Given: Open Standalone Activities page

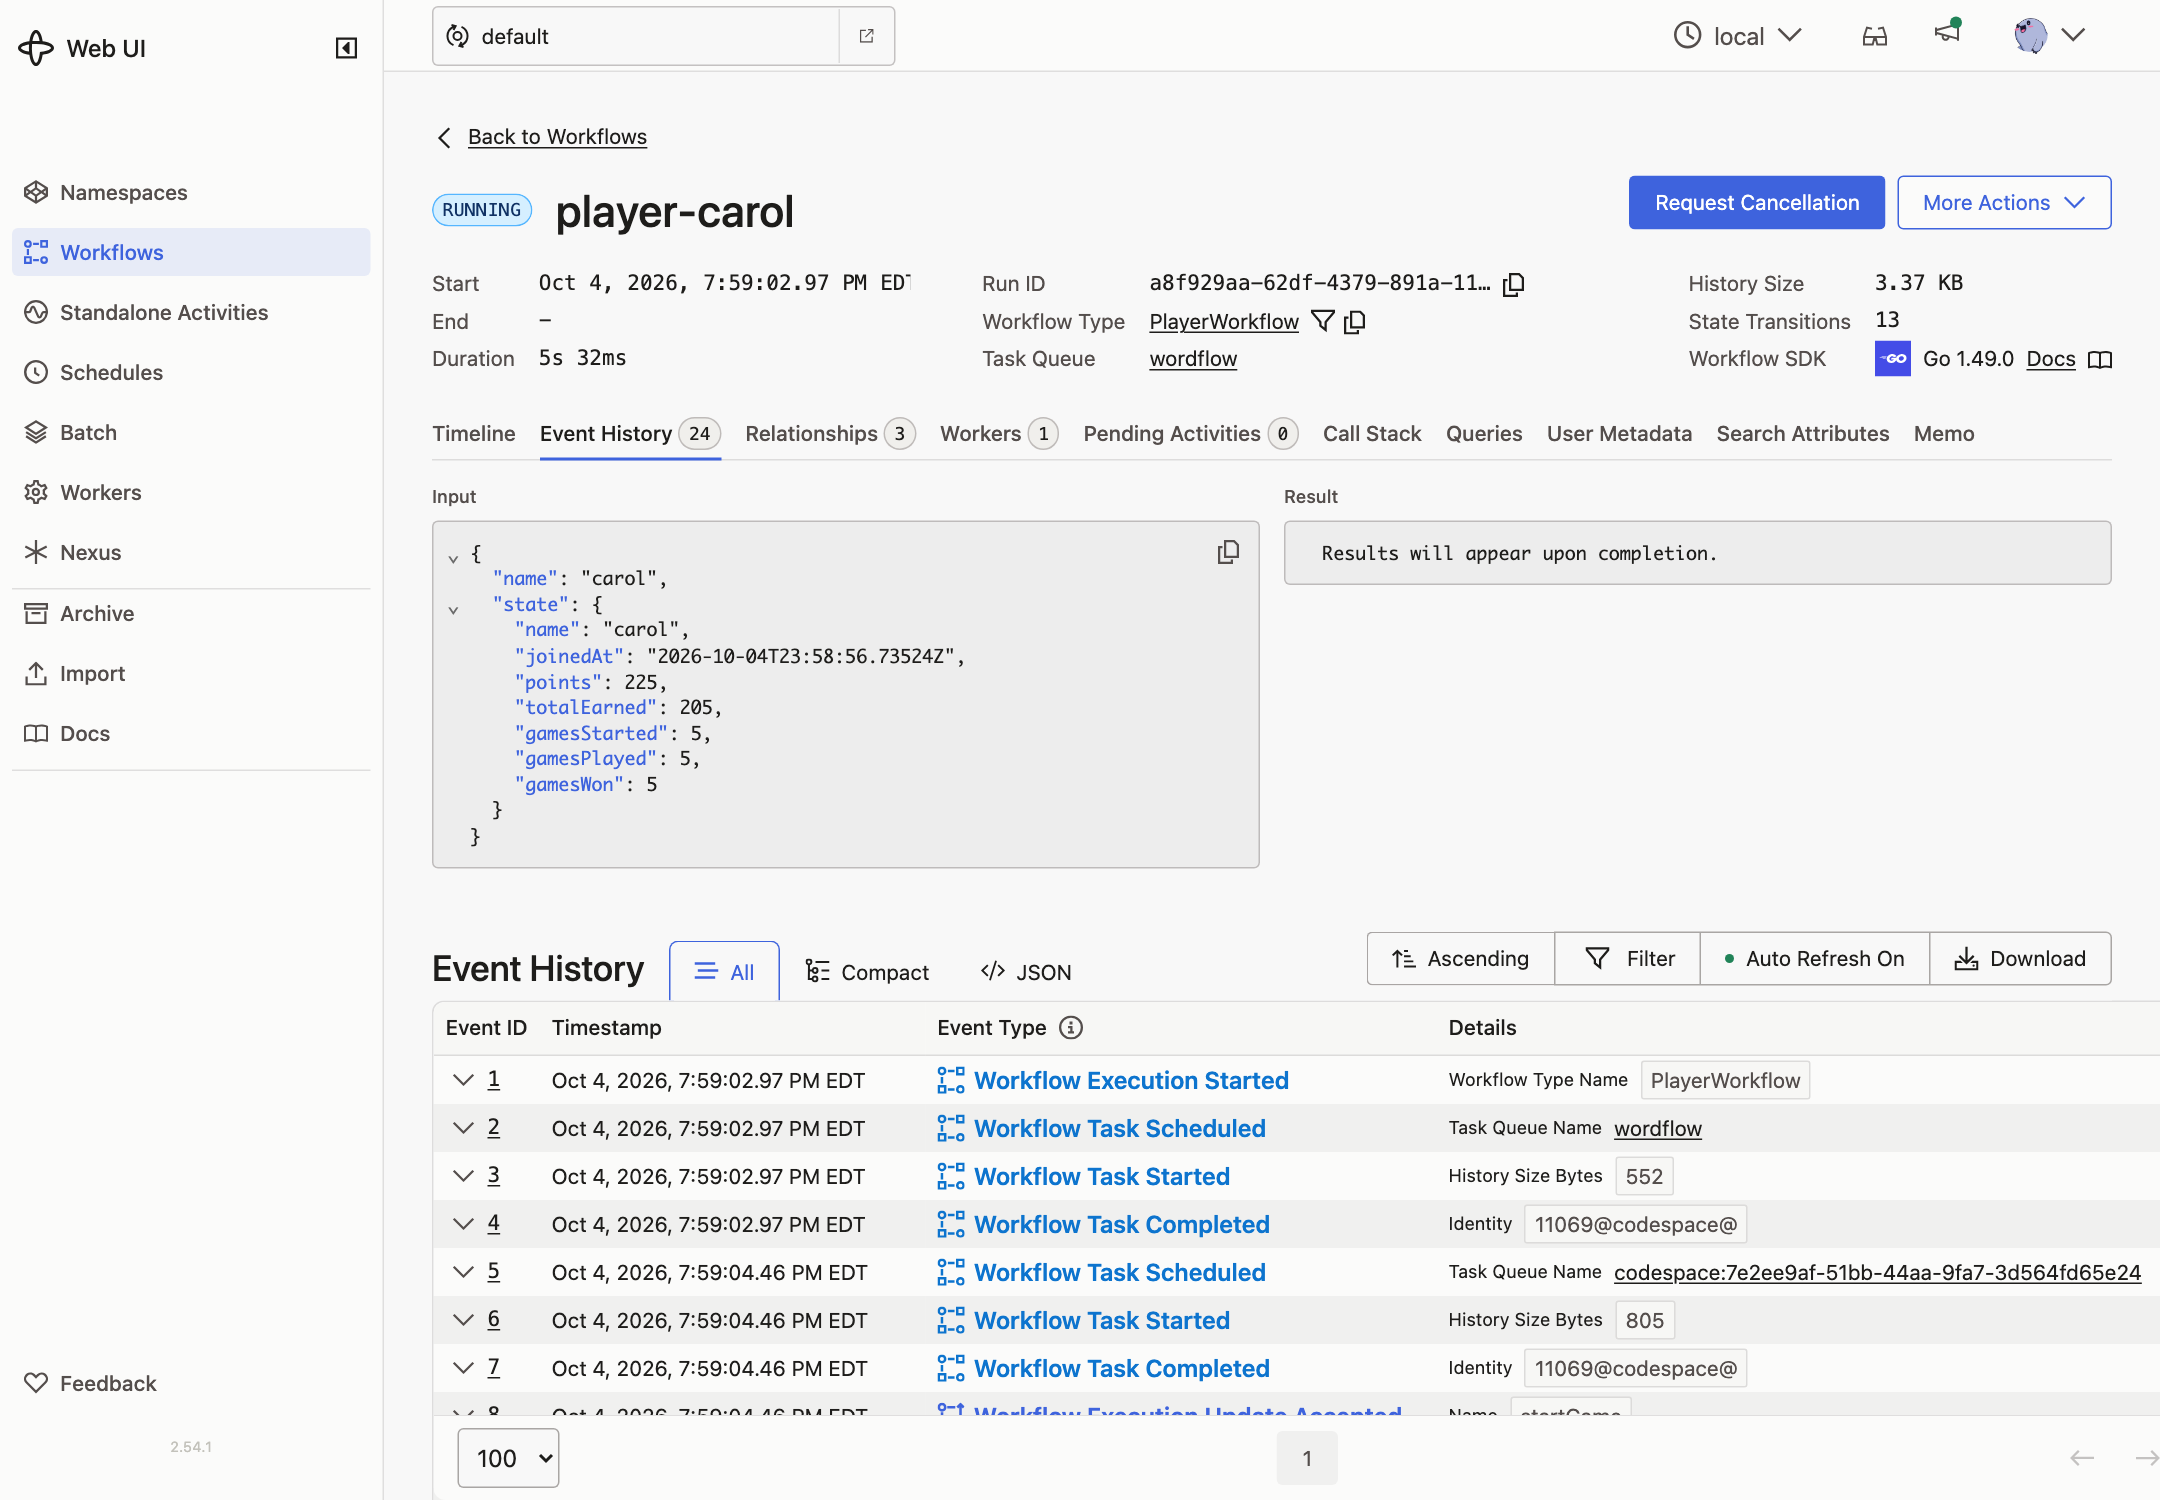Looking at the screenshot, I should coord(191,312).
